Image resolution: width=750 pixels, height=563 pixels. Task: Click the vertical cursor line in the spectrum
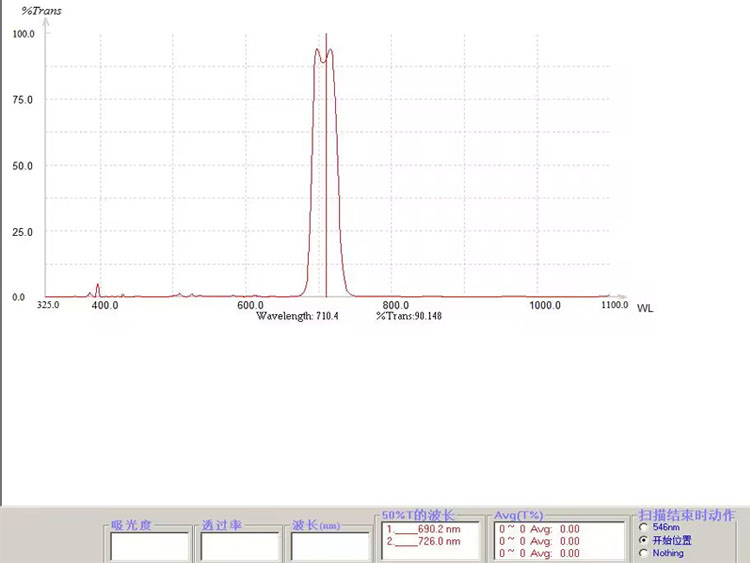pos(326,165)
